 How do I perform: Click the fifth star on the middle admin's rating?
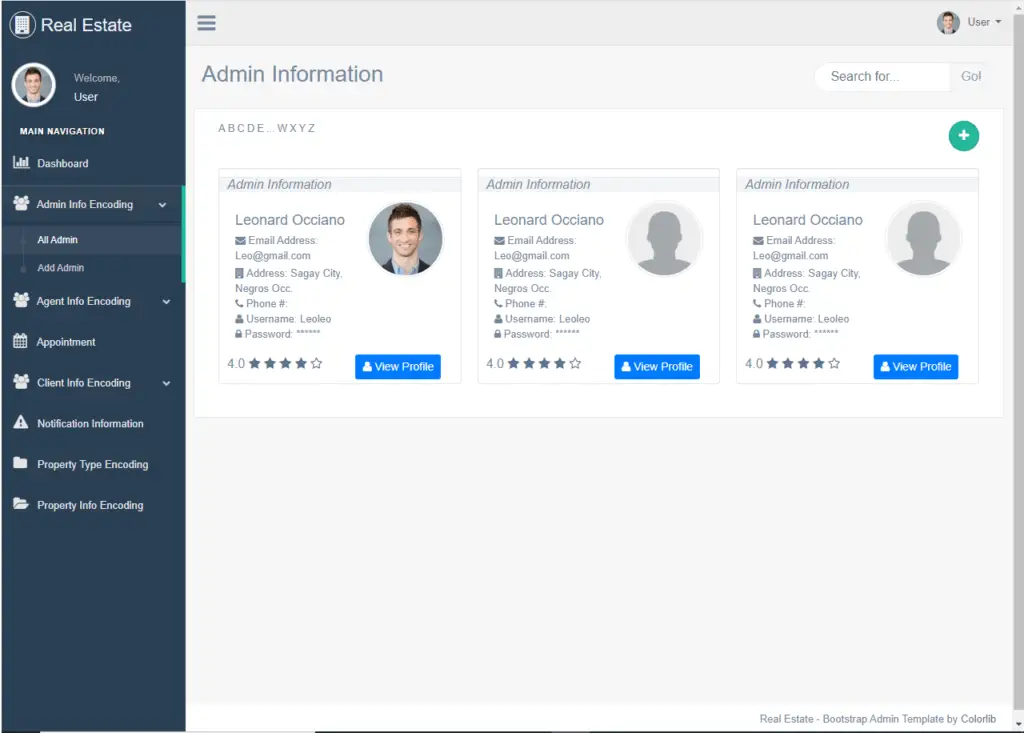click(x=572, y=364)
